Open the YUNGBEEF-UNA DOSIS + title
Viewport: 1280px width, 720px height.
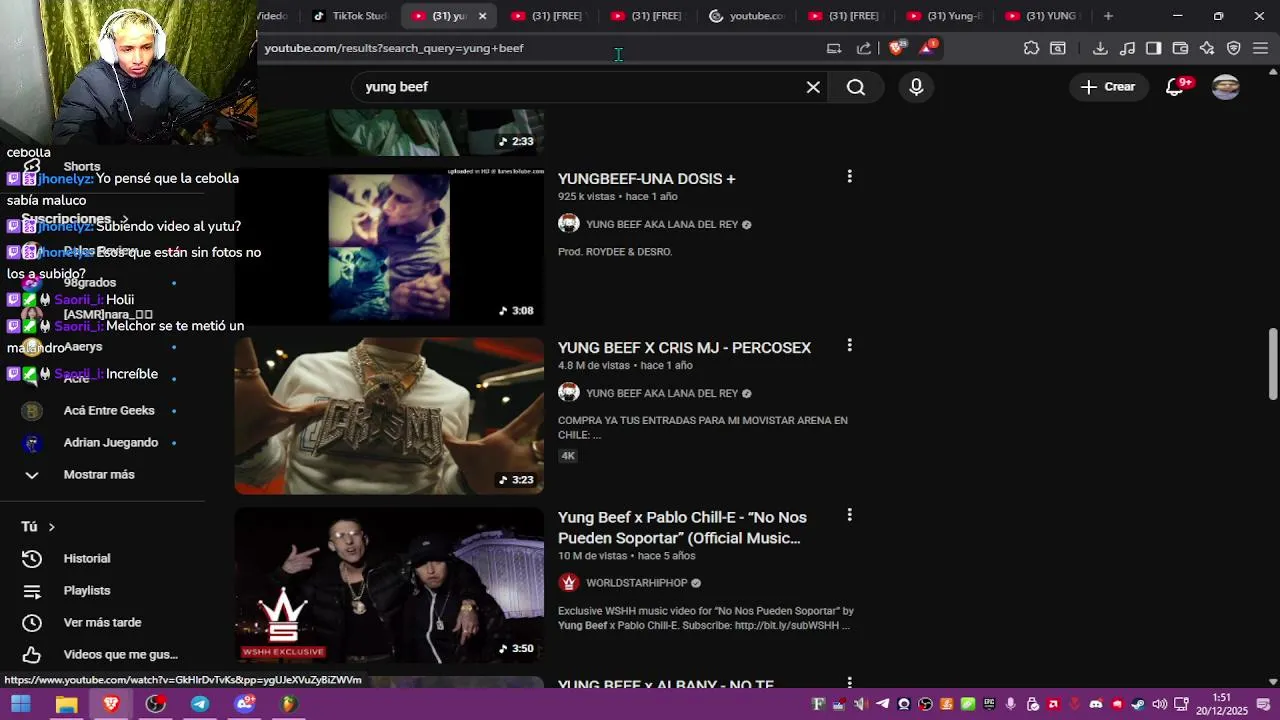(x=646, y=179)
